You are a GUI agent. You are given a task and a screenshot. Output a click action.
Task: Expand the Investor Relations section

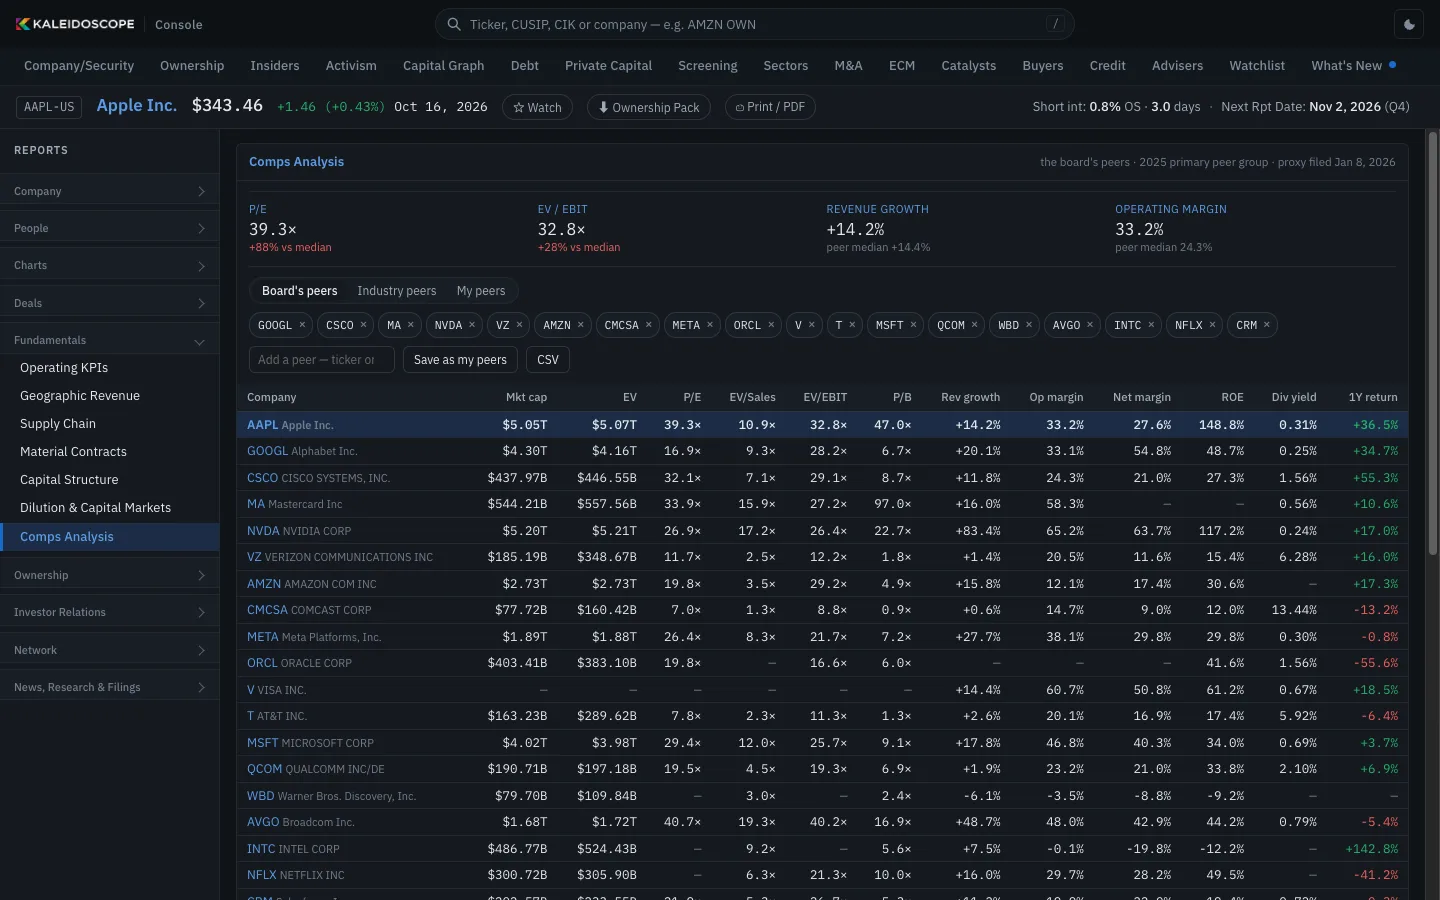[109, 612]
